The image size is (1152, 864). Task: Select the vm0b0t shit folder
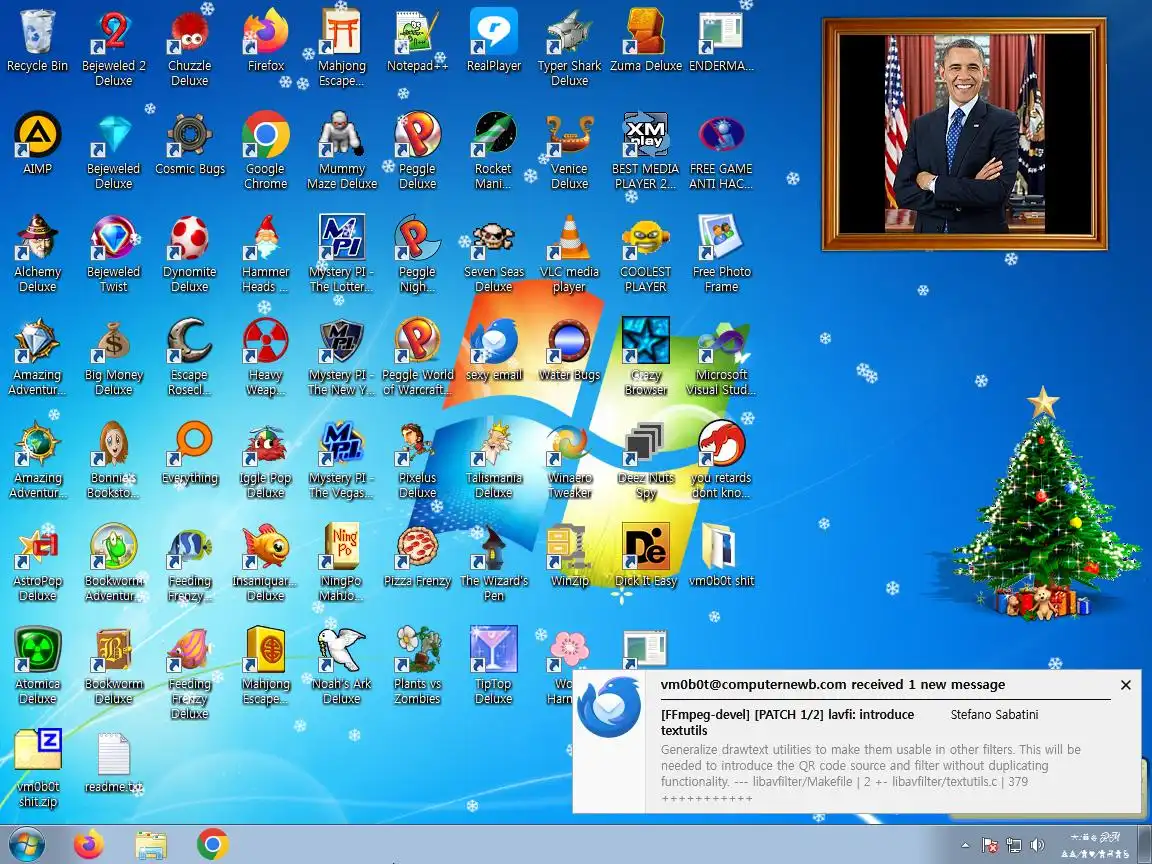point(721,555)
